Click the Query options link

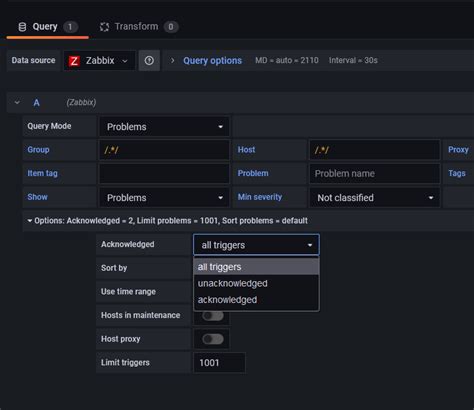pyautogui.click(x=212, y=61)
